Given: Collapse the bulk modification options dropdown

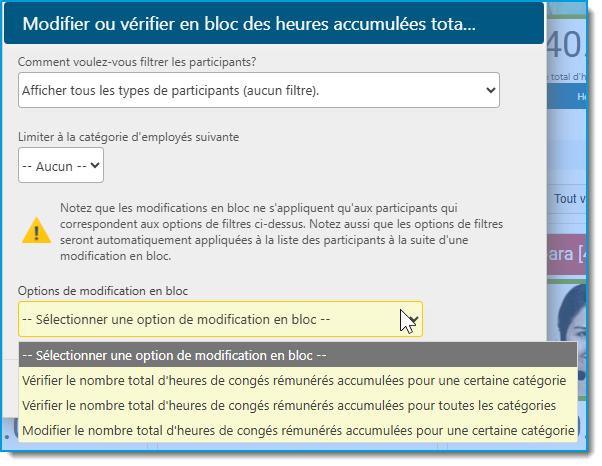Looking at the screenshot, I should pos(220,319).
